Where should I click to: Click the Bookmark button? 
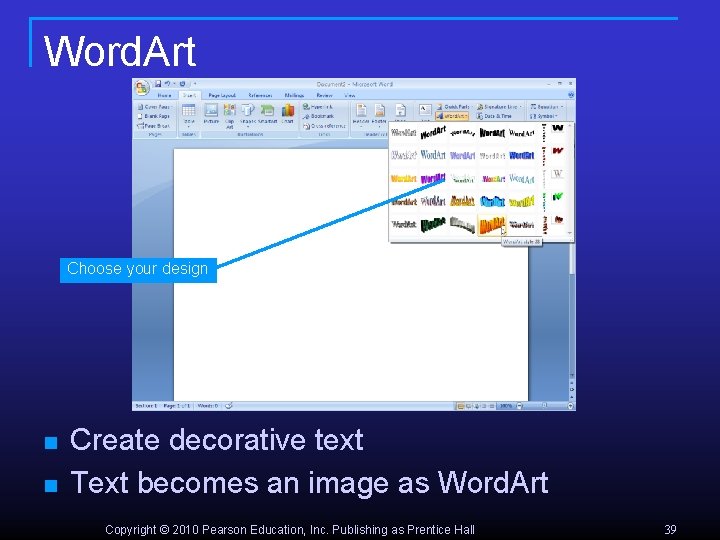click(318, 116)
